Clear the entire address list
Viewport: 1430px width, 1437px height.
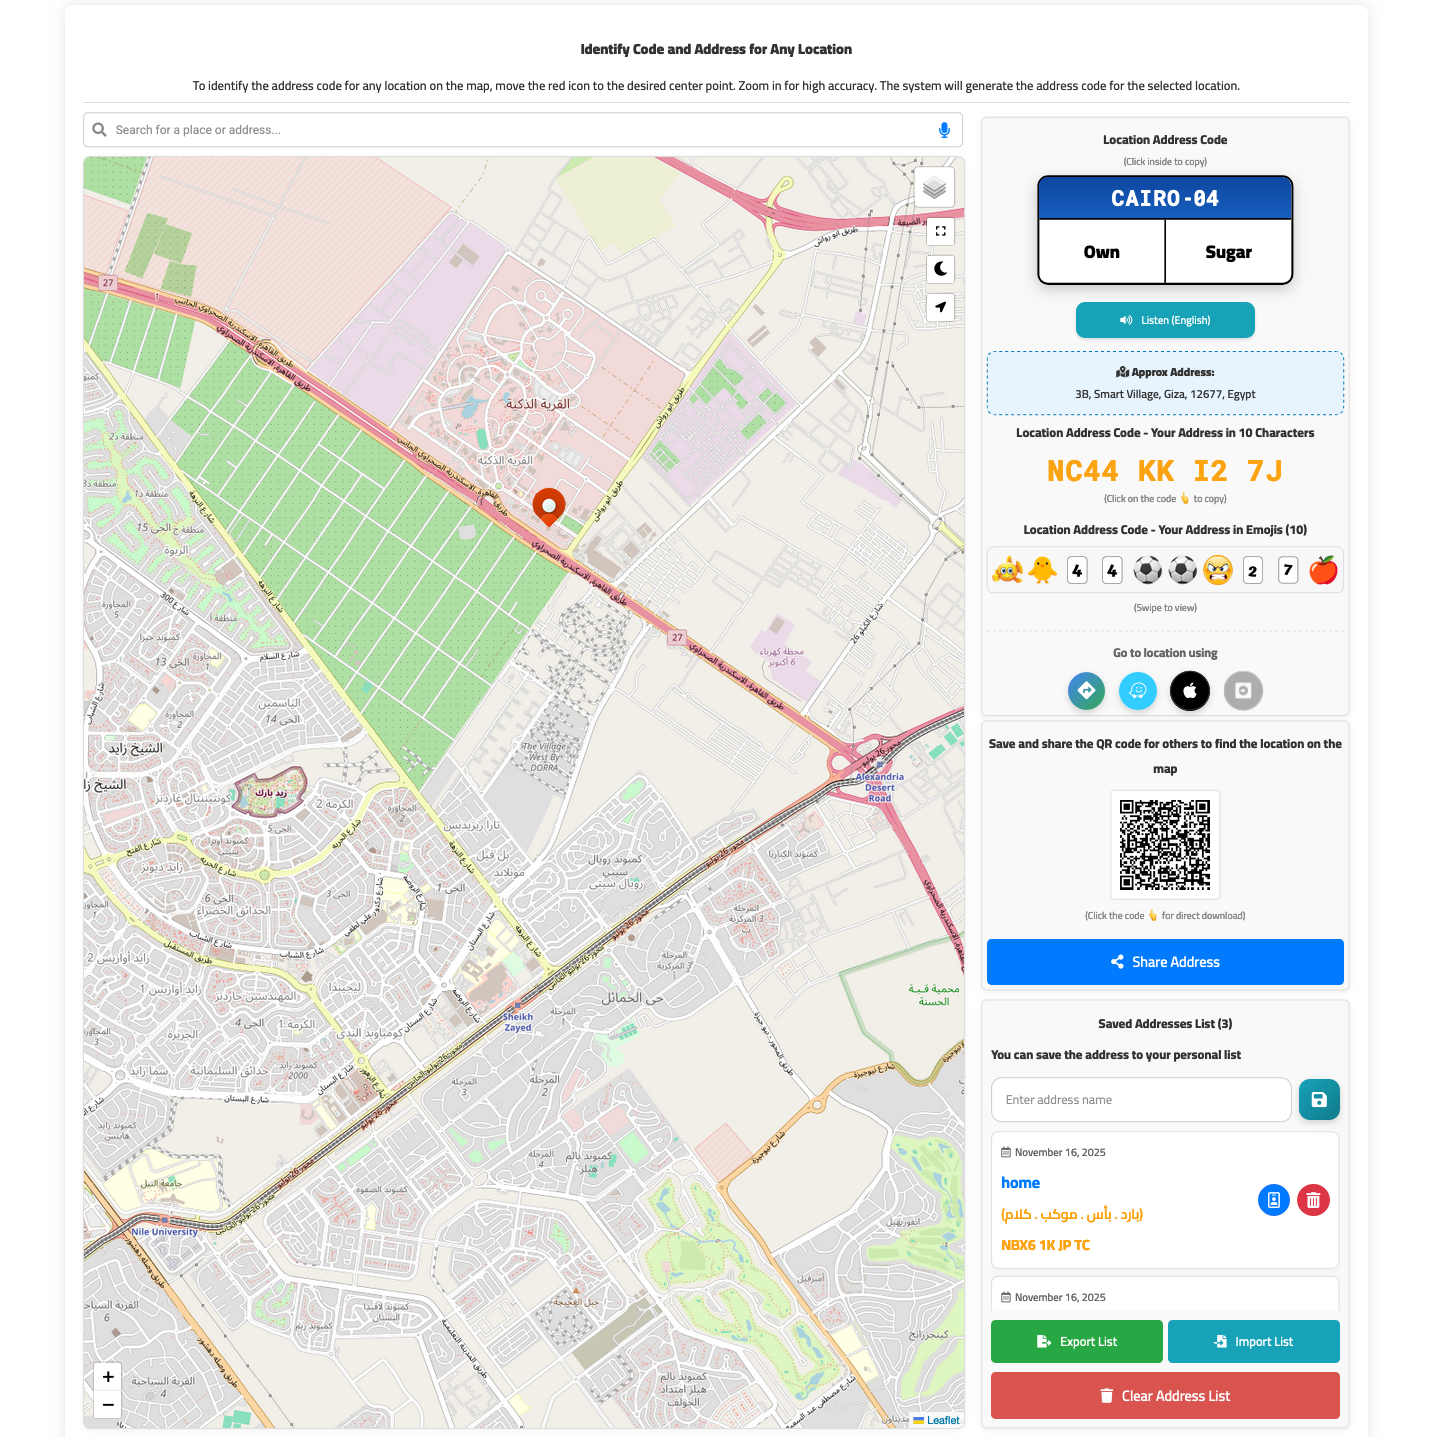click(x=1165, y=1395)
